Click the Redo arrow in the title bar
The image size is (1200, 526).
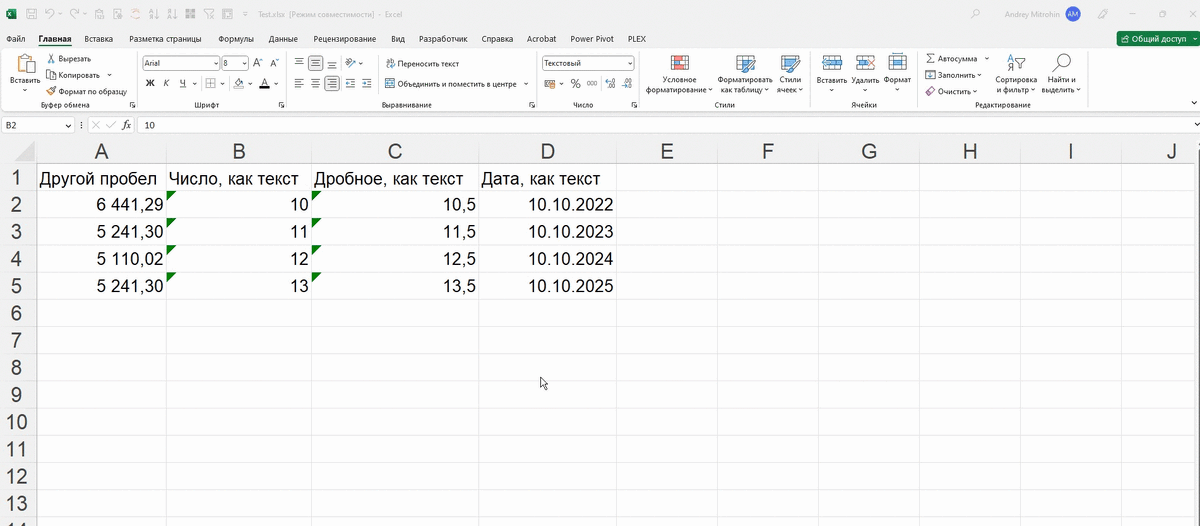(x=76, y=15)
